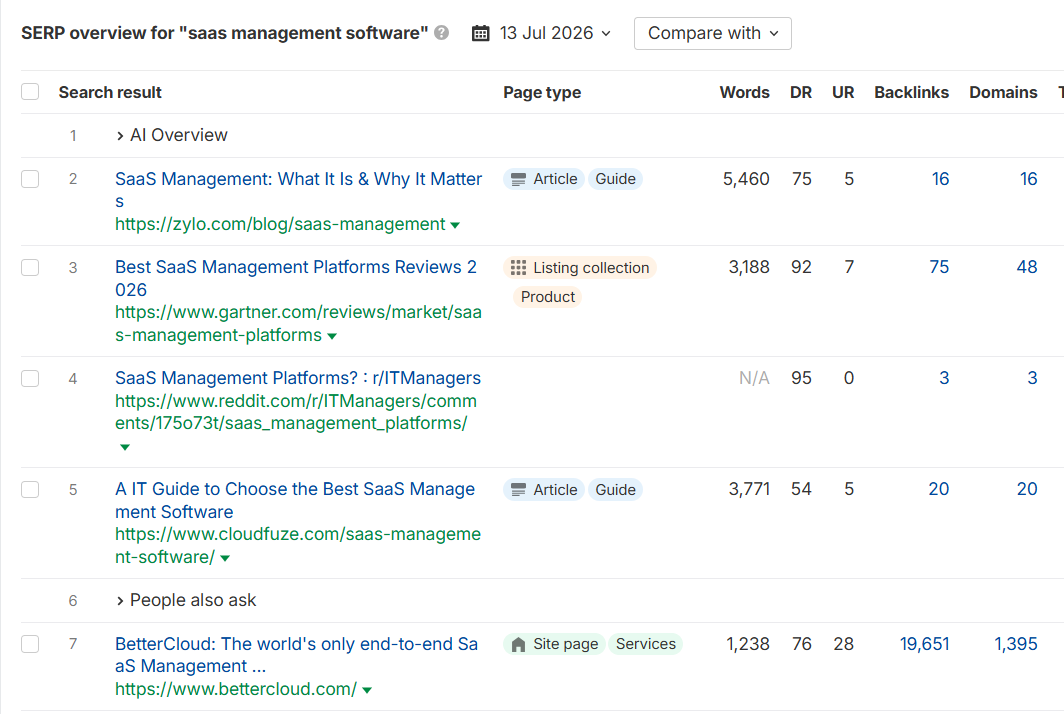This screenshot has height=714, width=1064.
Task: Click the Product tag in the Gartner row
Action: [x=548, y=297]
